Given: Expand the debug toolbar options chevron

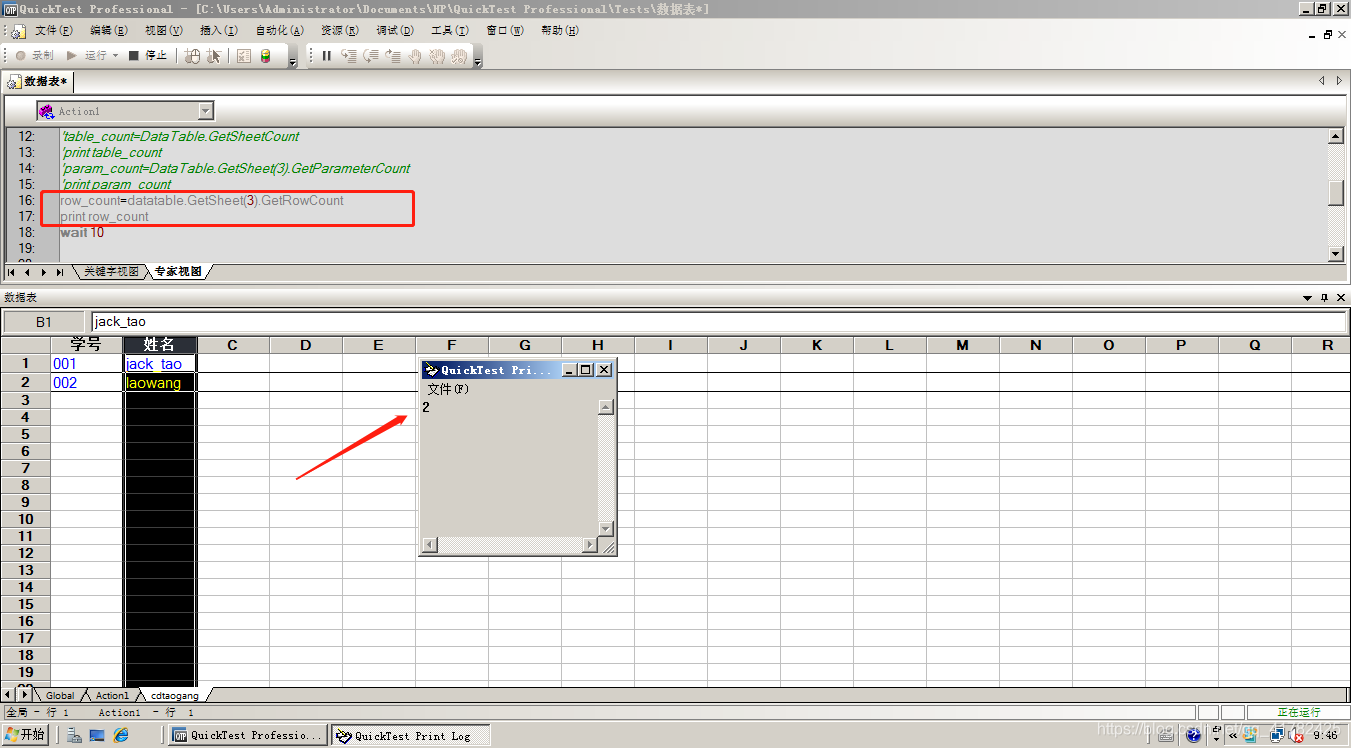Looking at the screenshot, I should tap(478, 61).
